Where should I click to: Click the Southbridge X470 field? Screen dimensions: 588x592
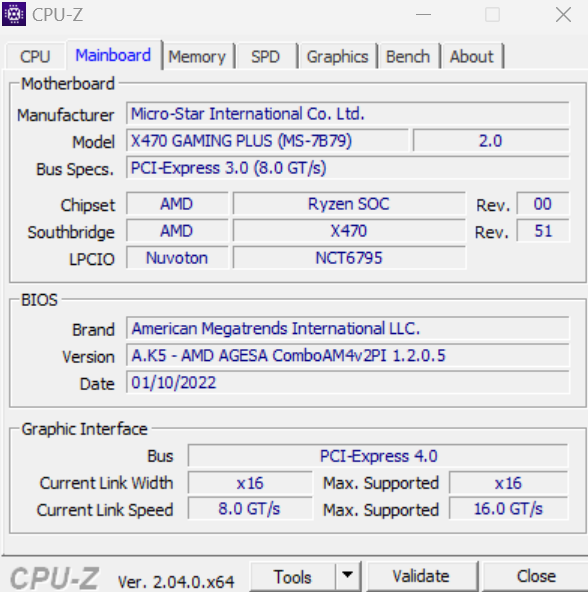click(x=349, y=231)
